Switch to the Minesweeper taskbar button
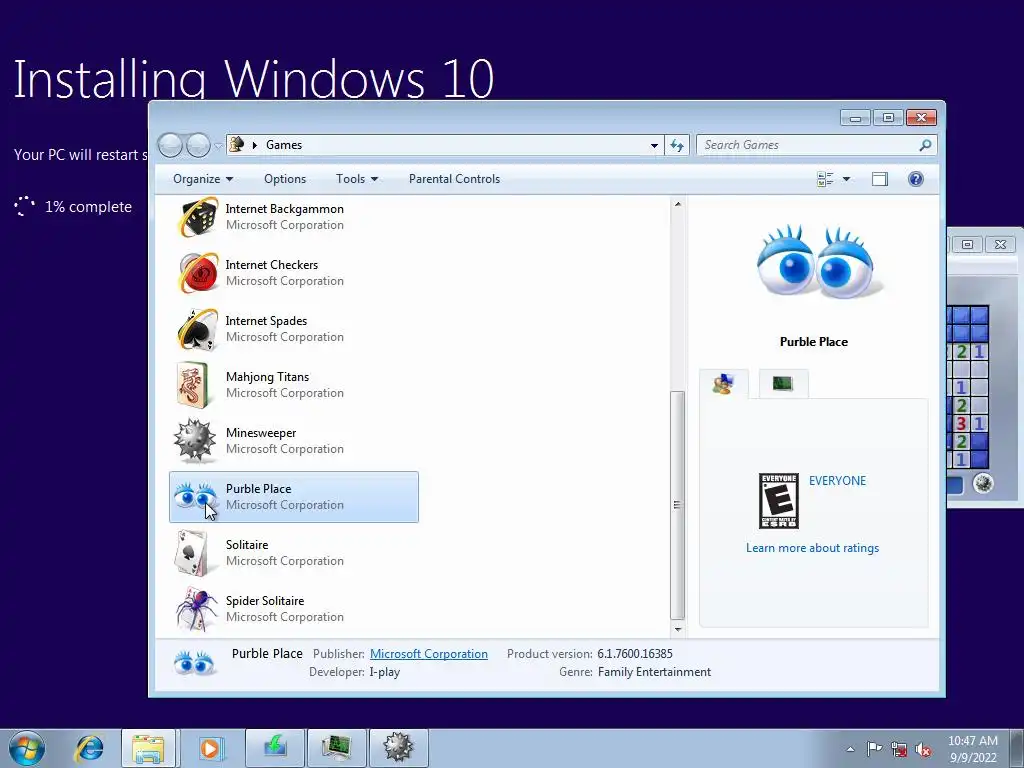This screenshot has height=768, width=1024. coord(398,748)
